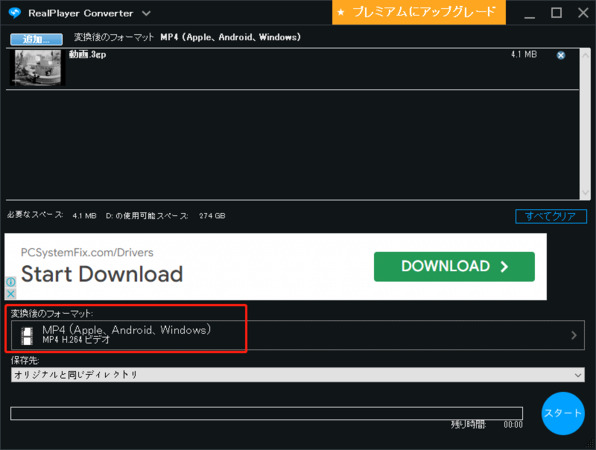Image resolution: width=596 pixels, height=450 pixels.
Task: Click the プレミアムにアップグレード banner
Action: click(x=419, y=12)
